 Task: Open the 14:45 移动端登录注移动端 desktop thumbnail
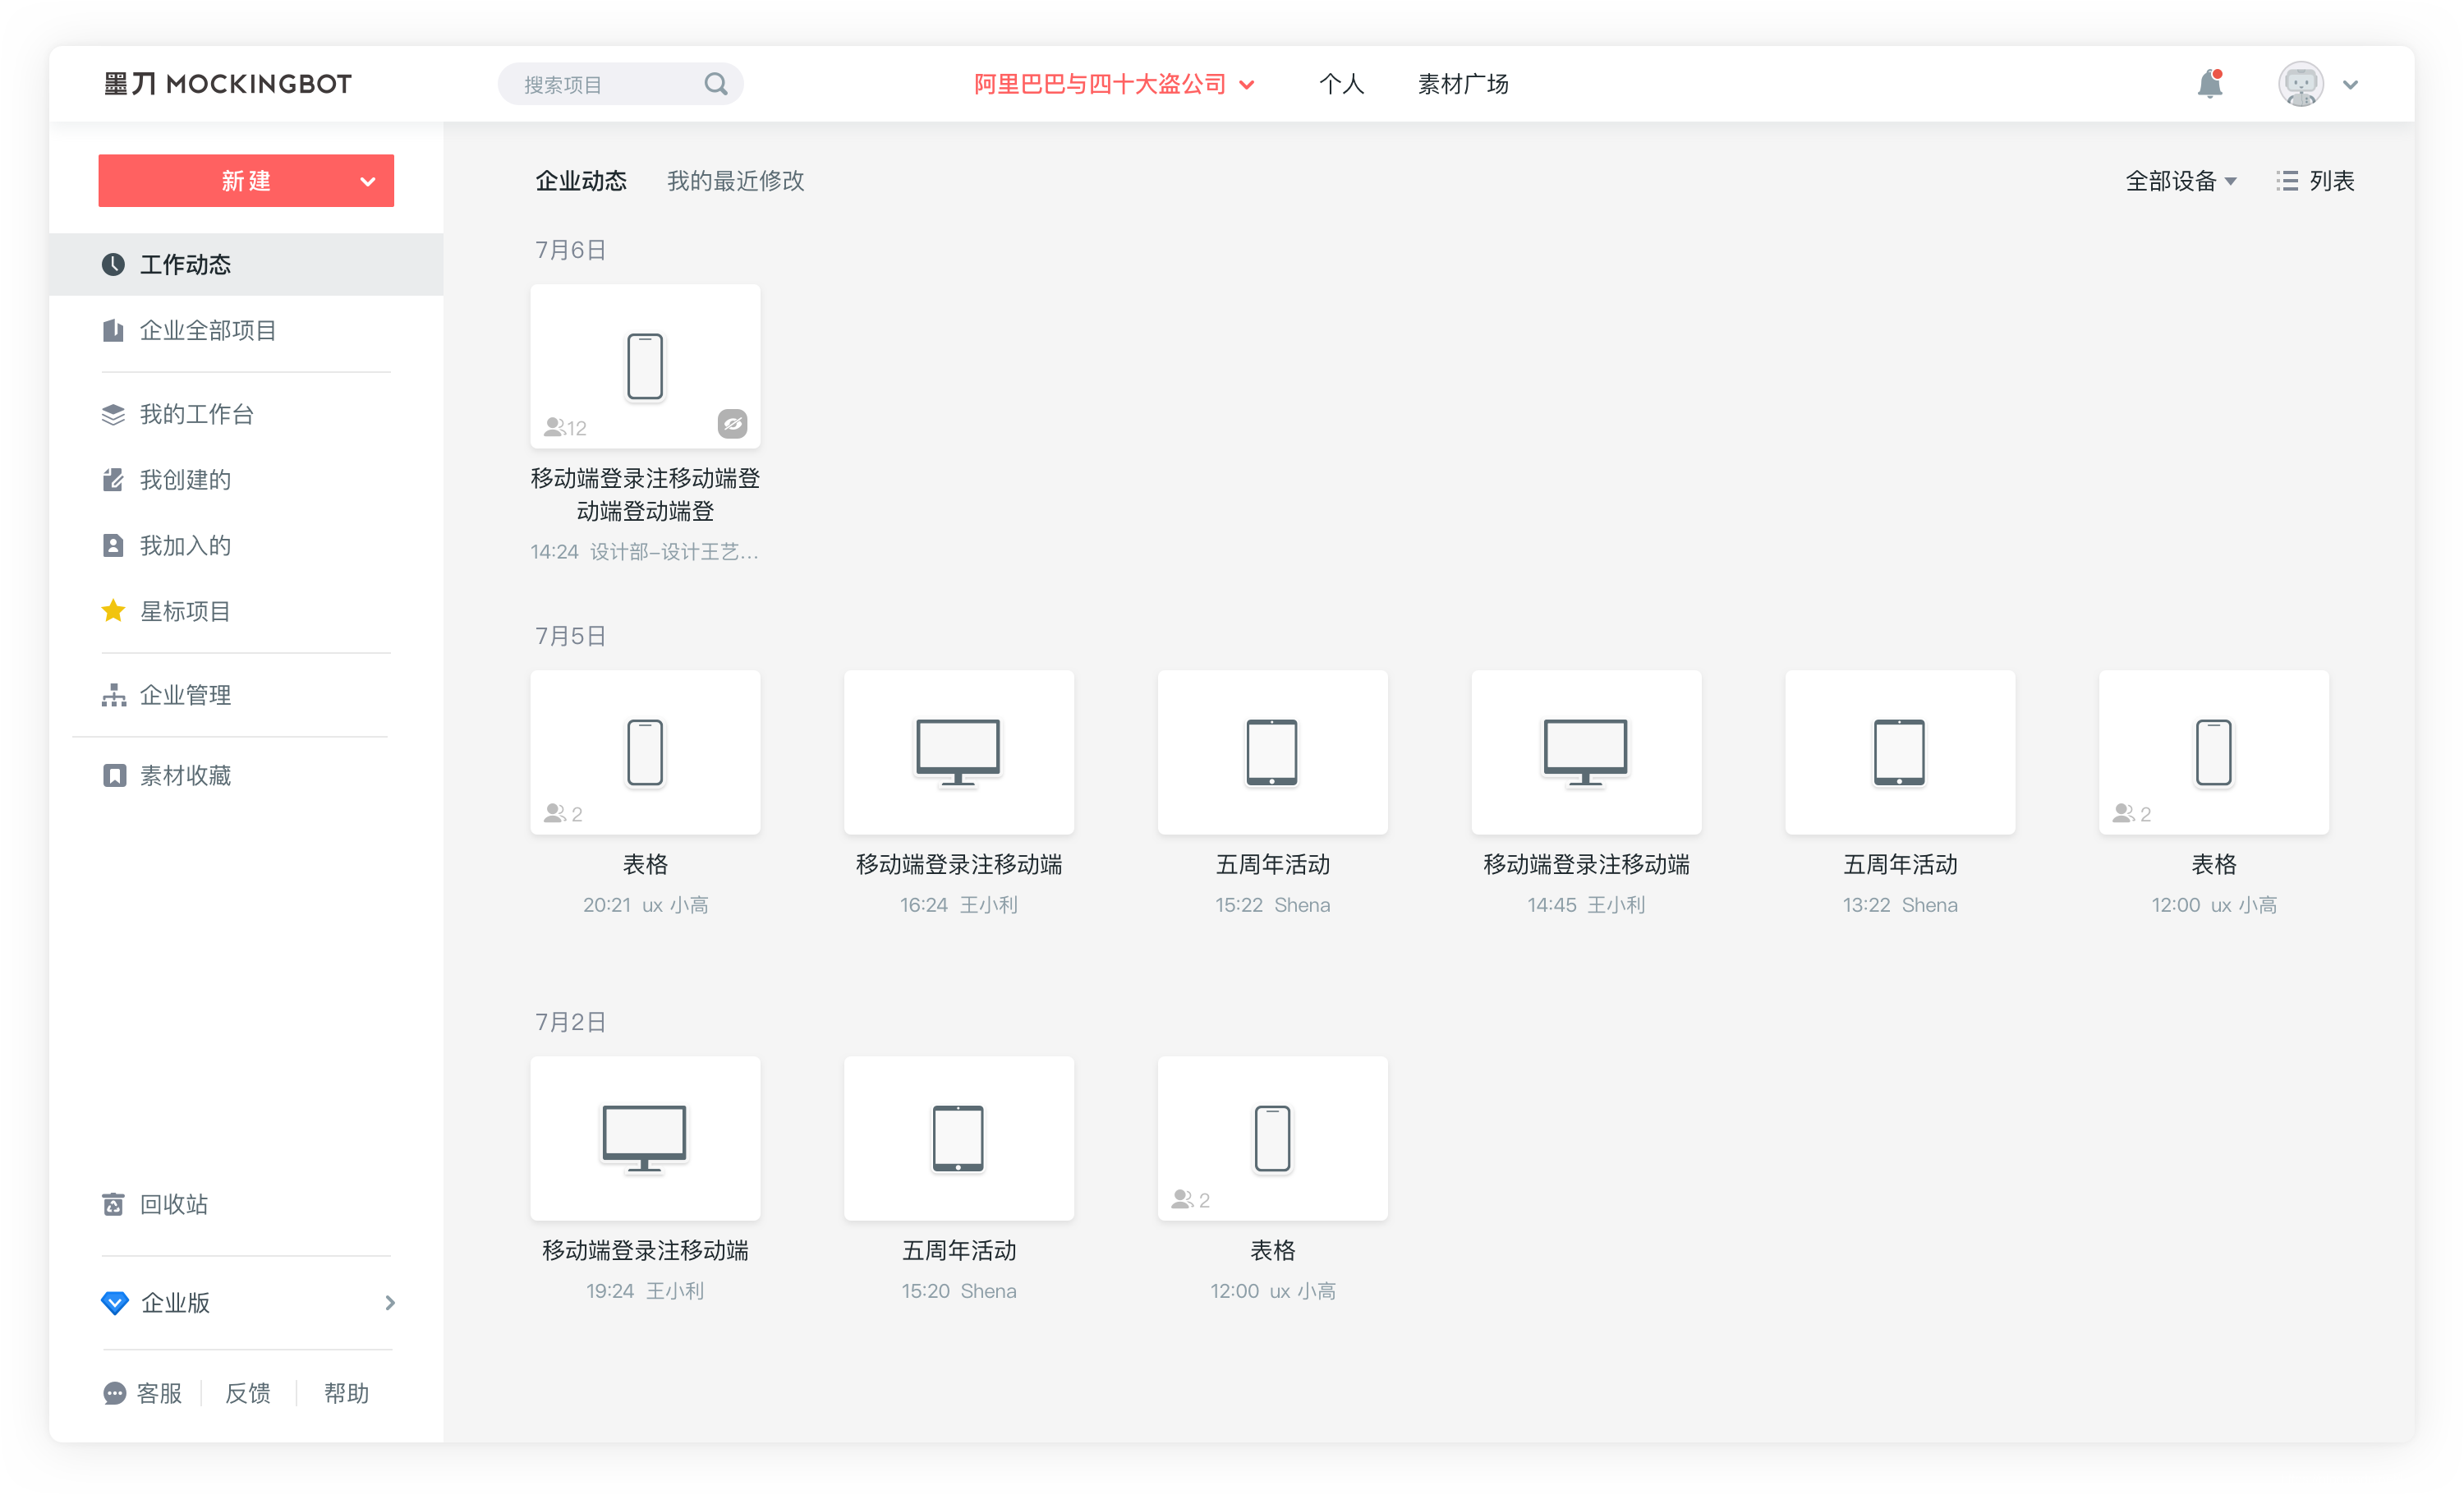click(x=1586, y=752)
